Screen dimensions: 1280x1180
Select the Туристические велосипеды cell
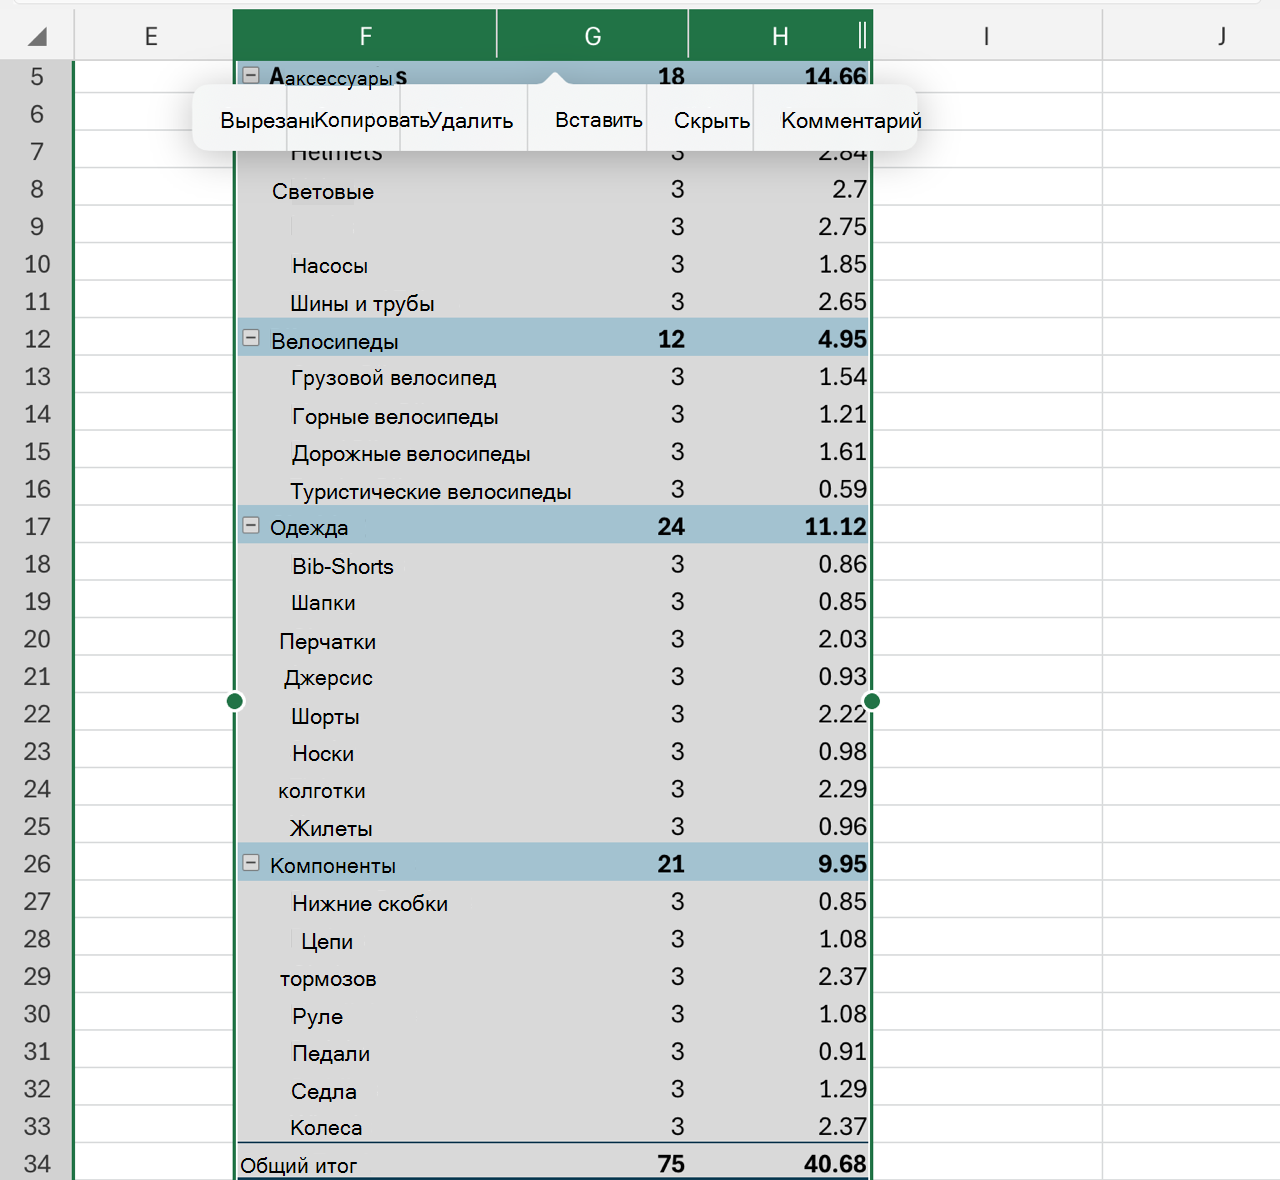pos(365,490)
